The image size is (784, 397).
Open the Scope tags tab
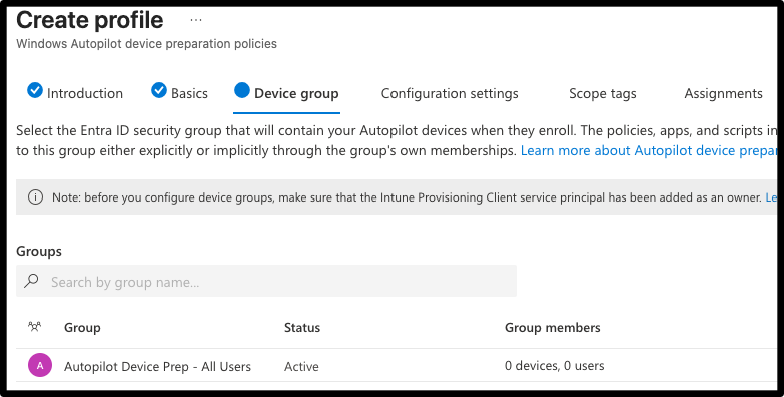(x=602, y=94)
